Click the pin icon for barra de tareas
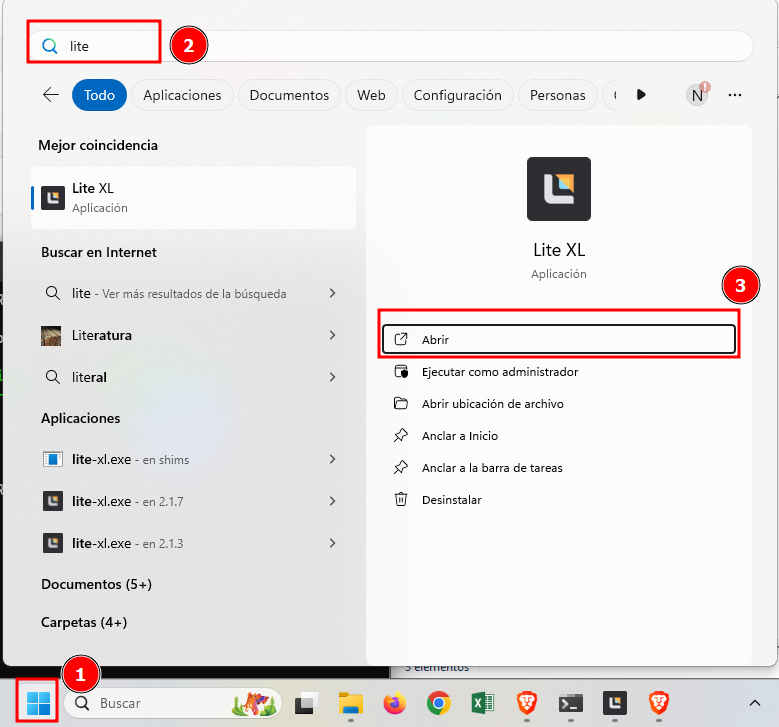This screenshot has height=727, width=779. (x=401, y=467)
